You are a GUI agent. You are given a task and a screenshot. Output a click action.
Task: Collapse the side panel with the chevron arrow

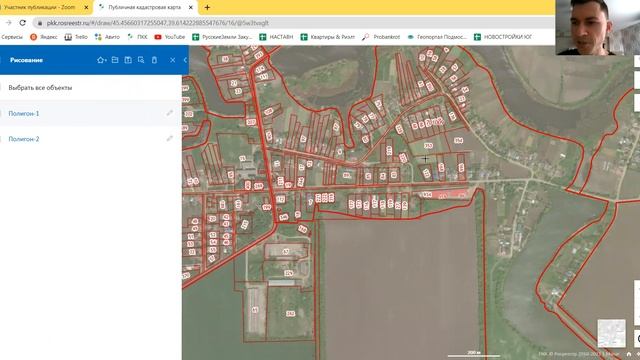(185, 60)
